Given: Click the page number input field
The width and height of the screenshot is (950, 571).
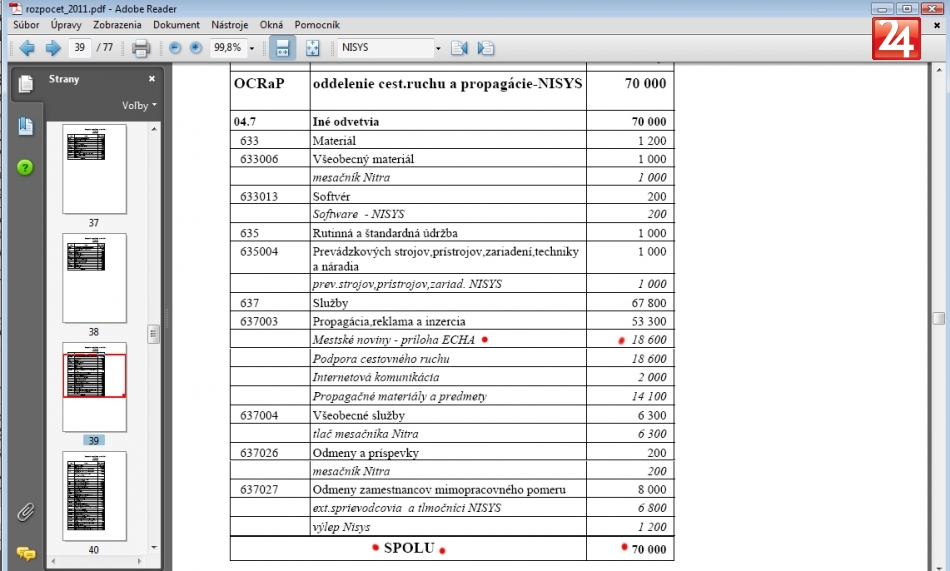Looking at the screenshot, I should 80,48.
